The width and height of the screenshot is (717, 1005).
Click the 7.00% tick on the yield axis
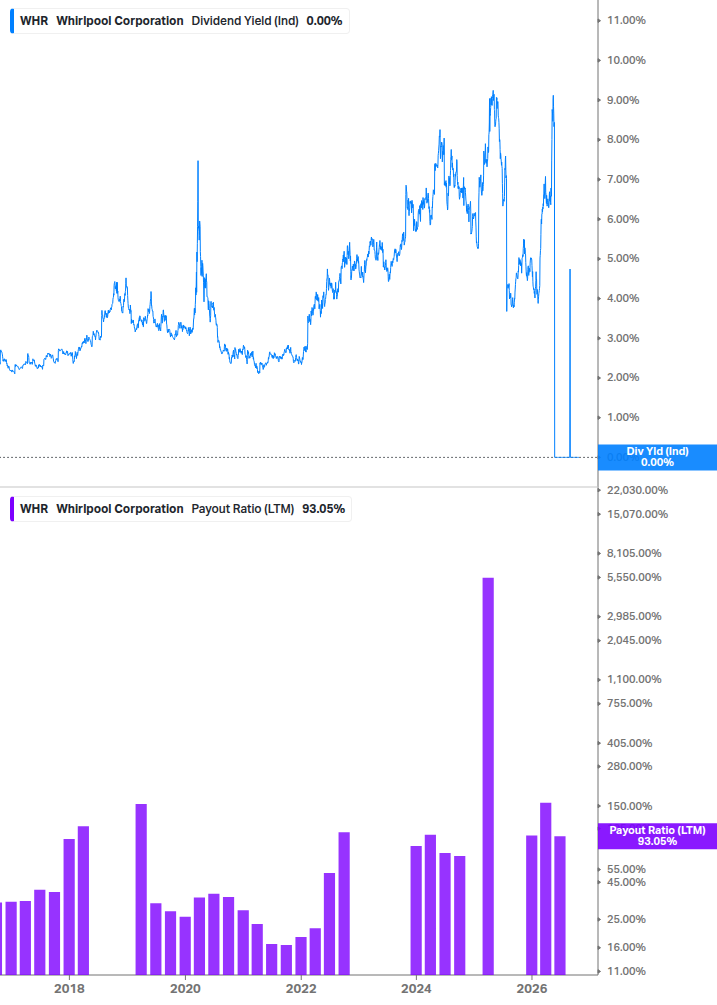tap(623, 179)
